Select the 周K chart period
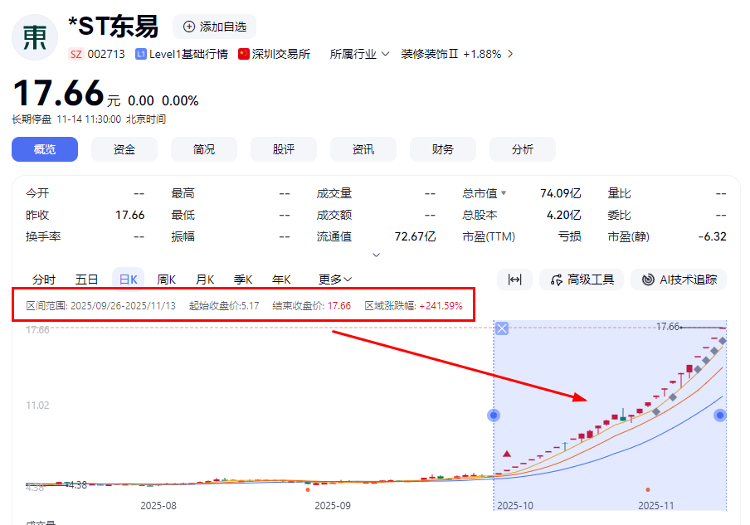 coord(166,280)
